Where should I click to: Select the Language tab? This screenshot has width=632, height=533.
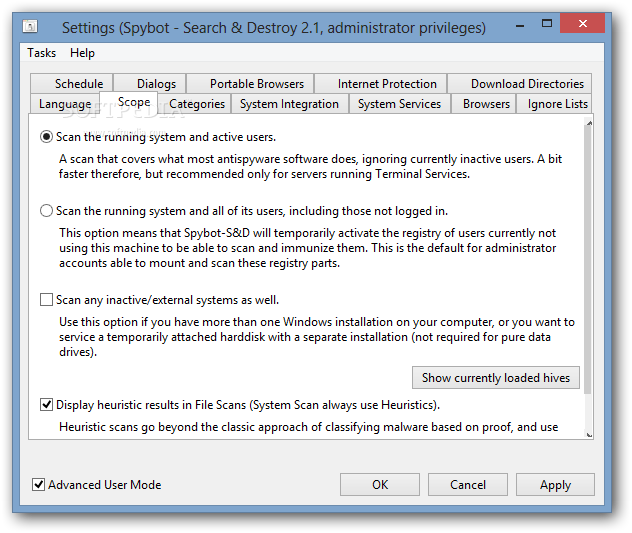[65, 104]
